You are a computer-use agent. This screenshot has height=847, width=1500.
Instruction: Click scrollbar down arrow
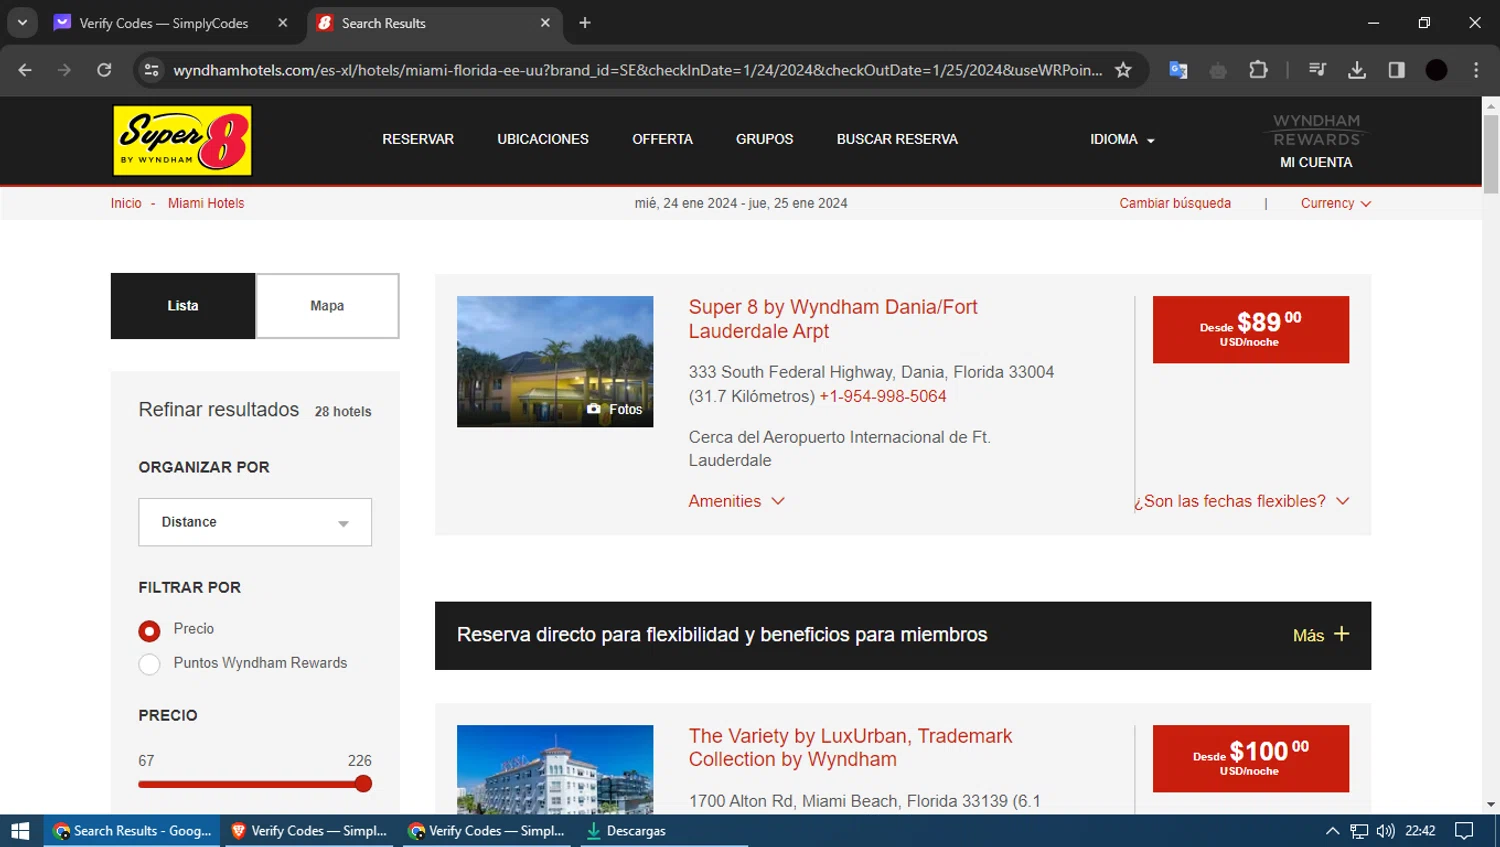[x=1491, y=804]
